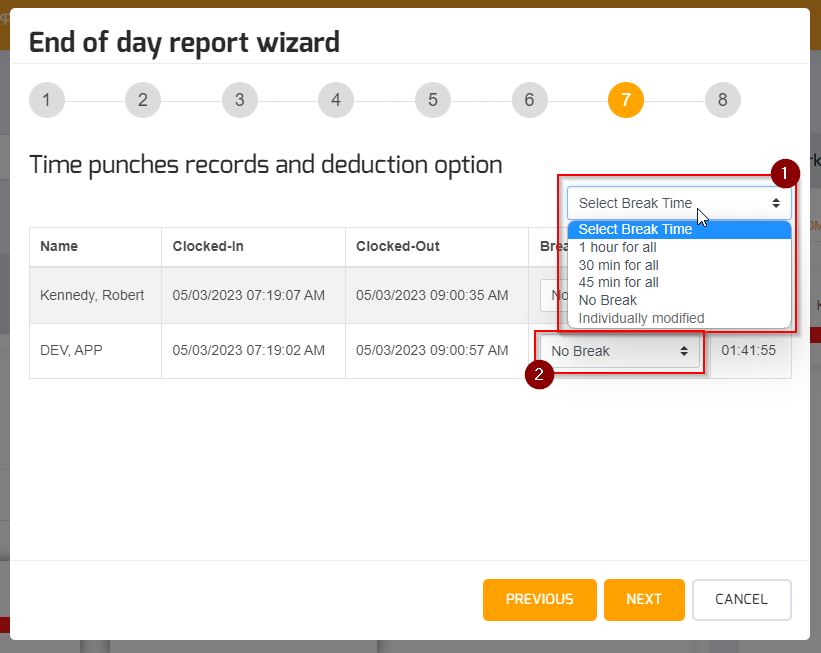Choose '1 hour for all' option
The image size is (821, 653).
click(x=618, y=247)
